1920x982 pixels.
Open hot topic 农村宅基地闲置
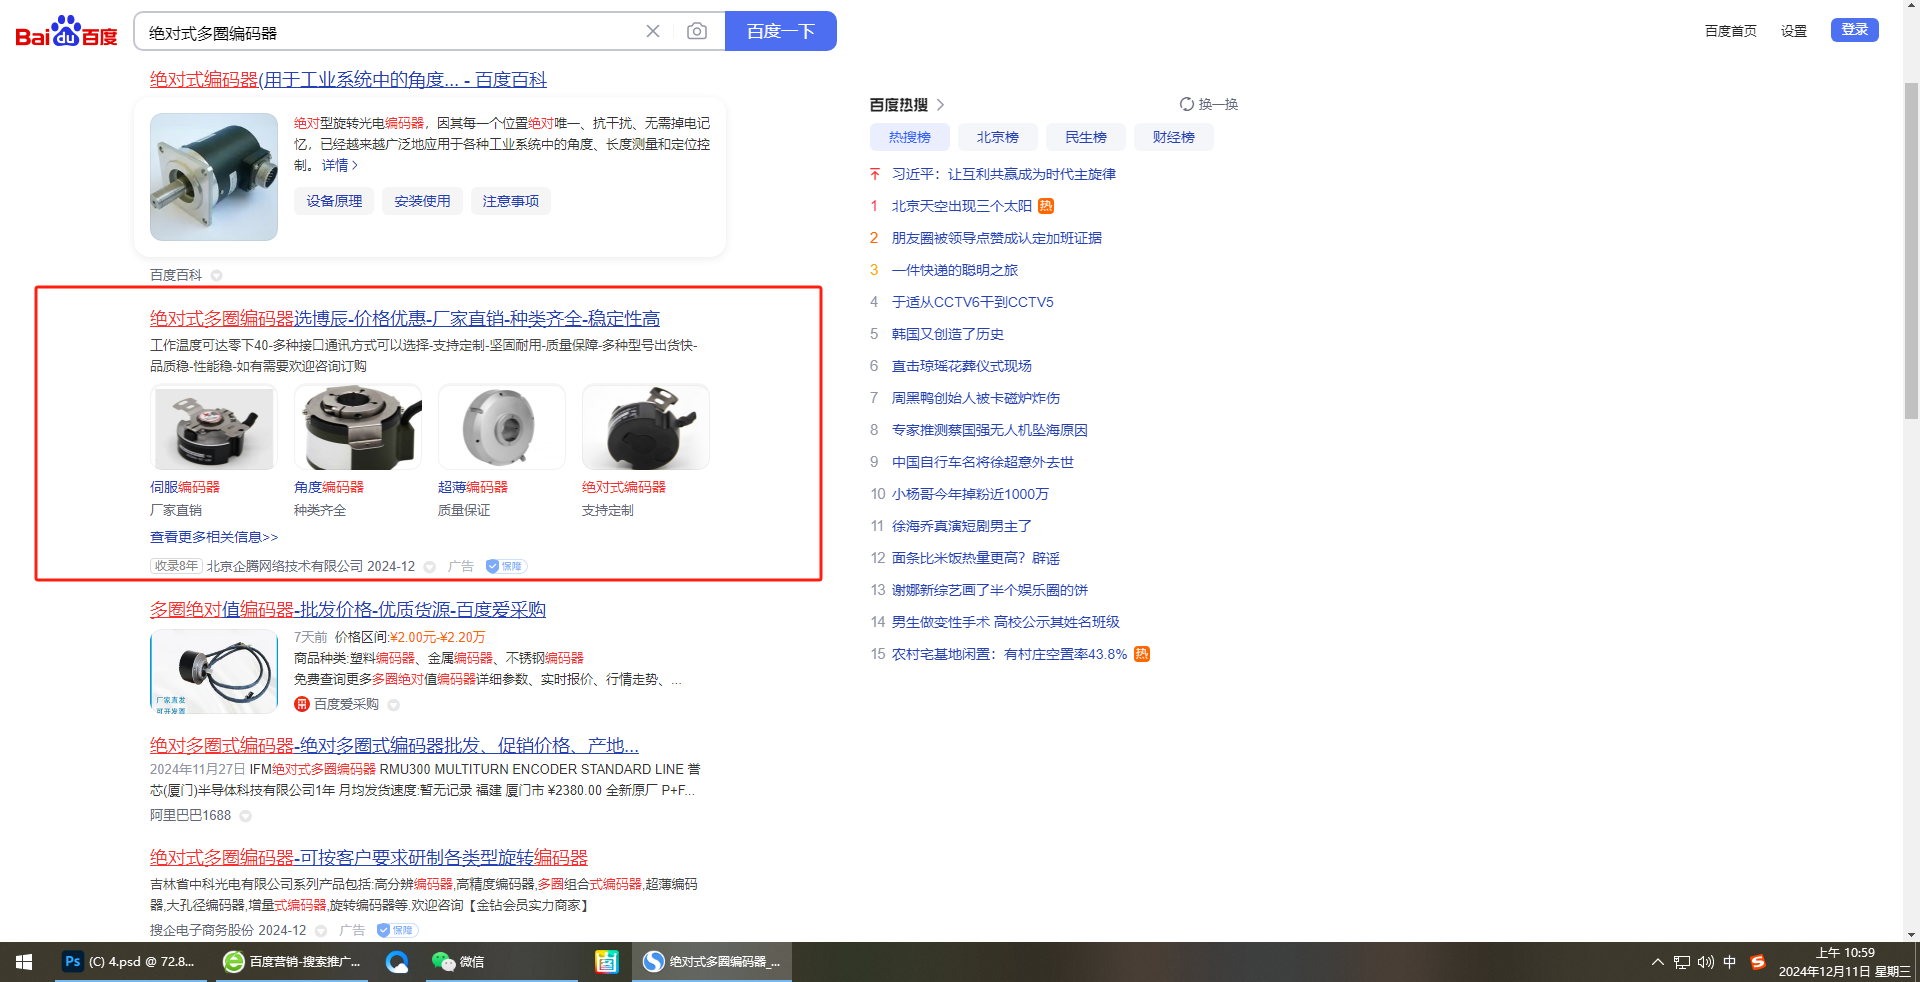coord(1010,654)
